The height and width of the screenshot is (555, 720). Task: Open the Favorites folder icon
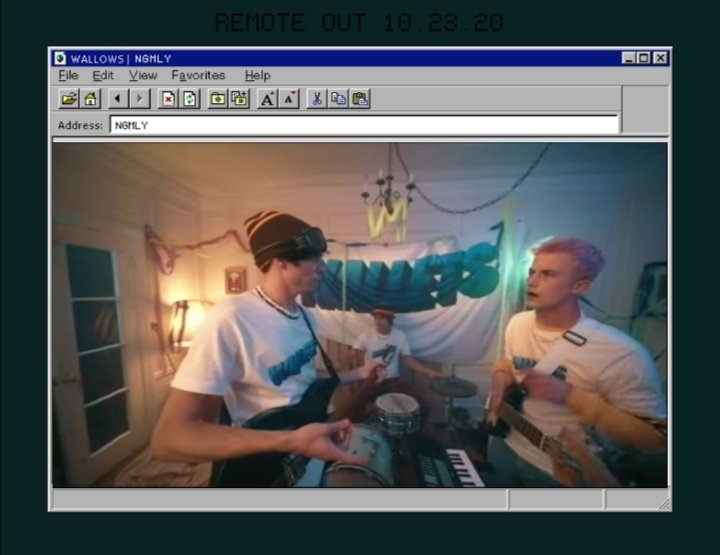pyautogui.click(x=218, y=99)
